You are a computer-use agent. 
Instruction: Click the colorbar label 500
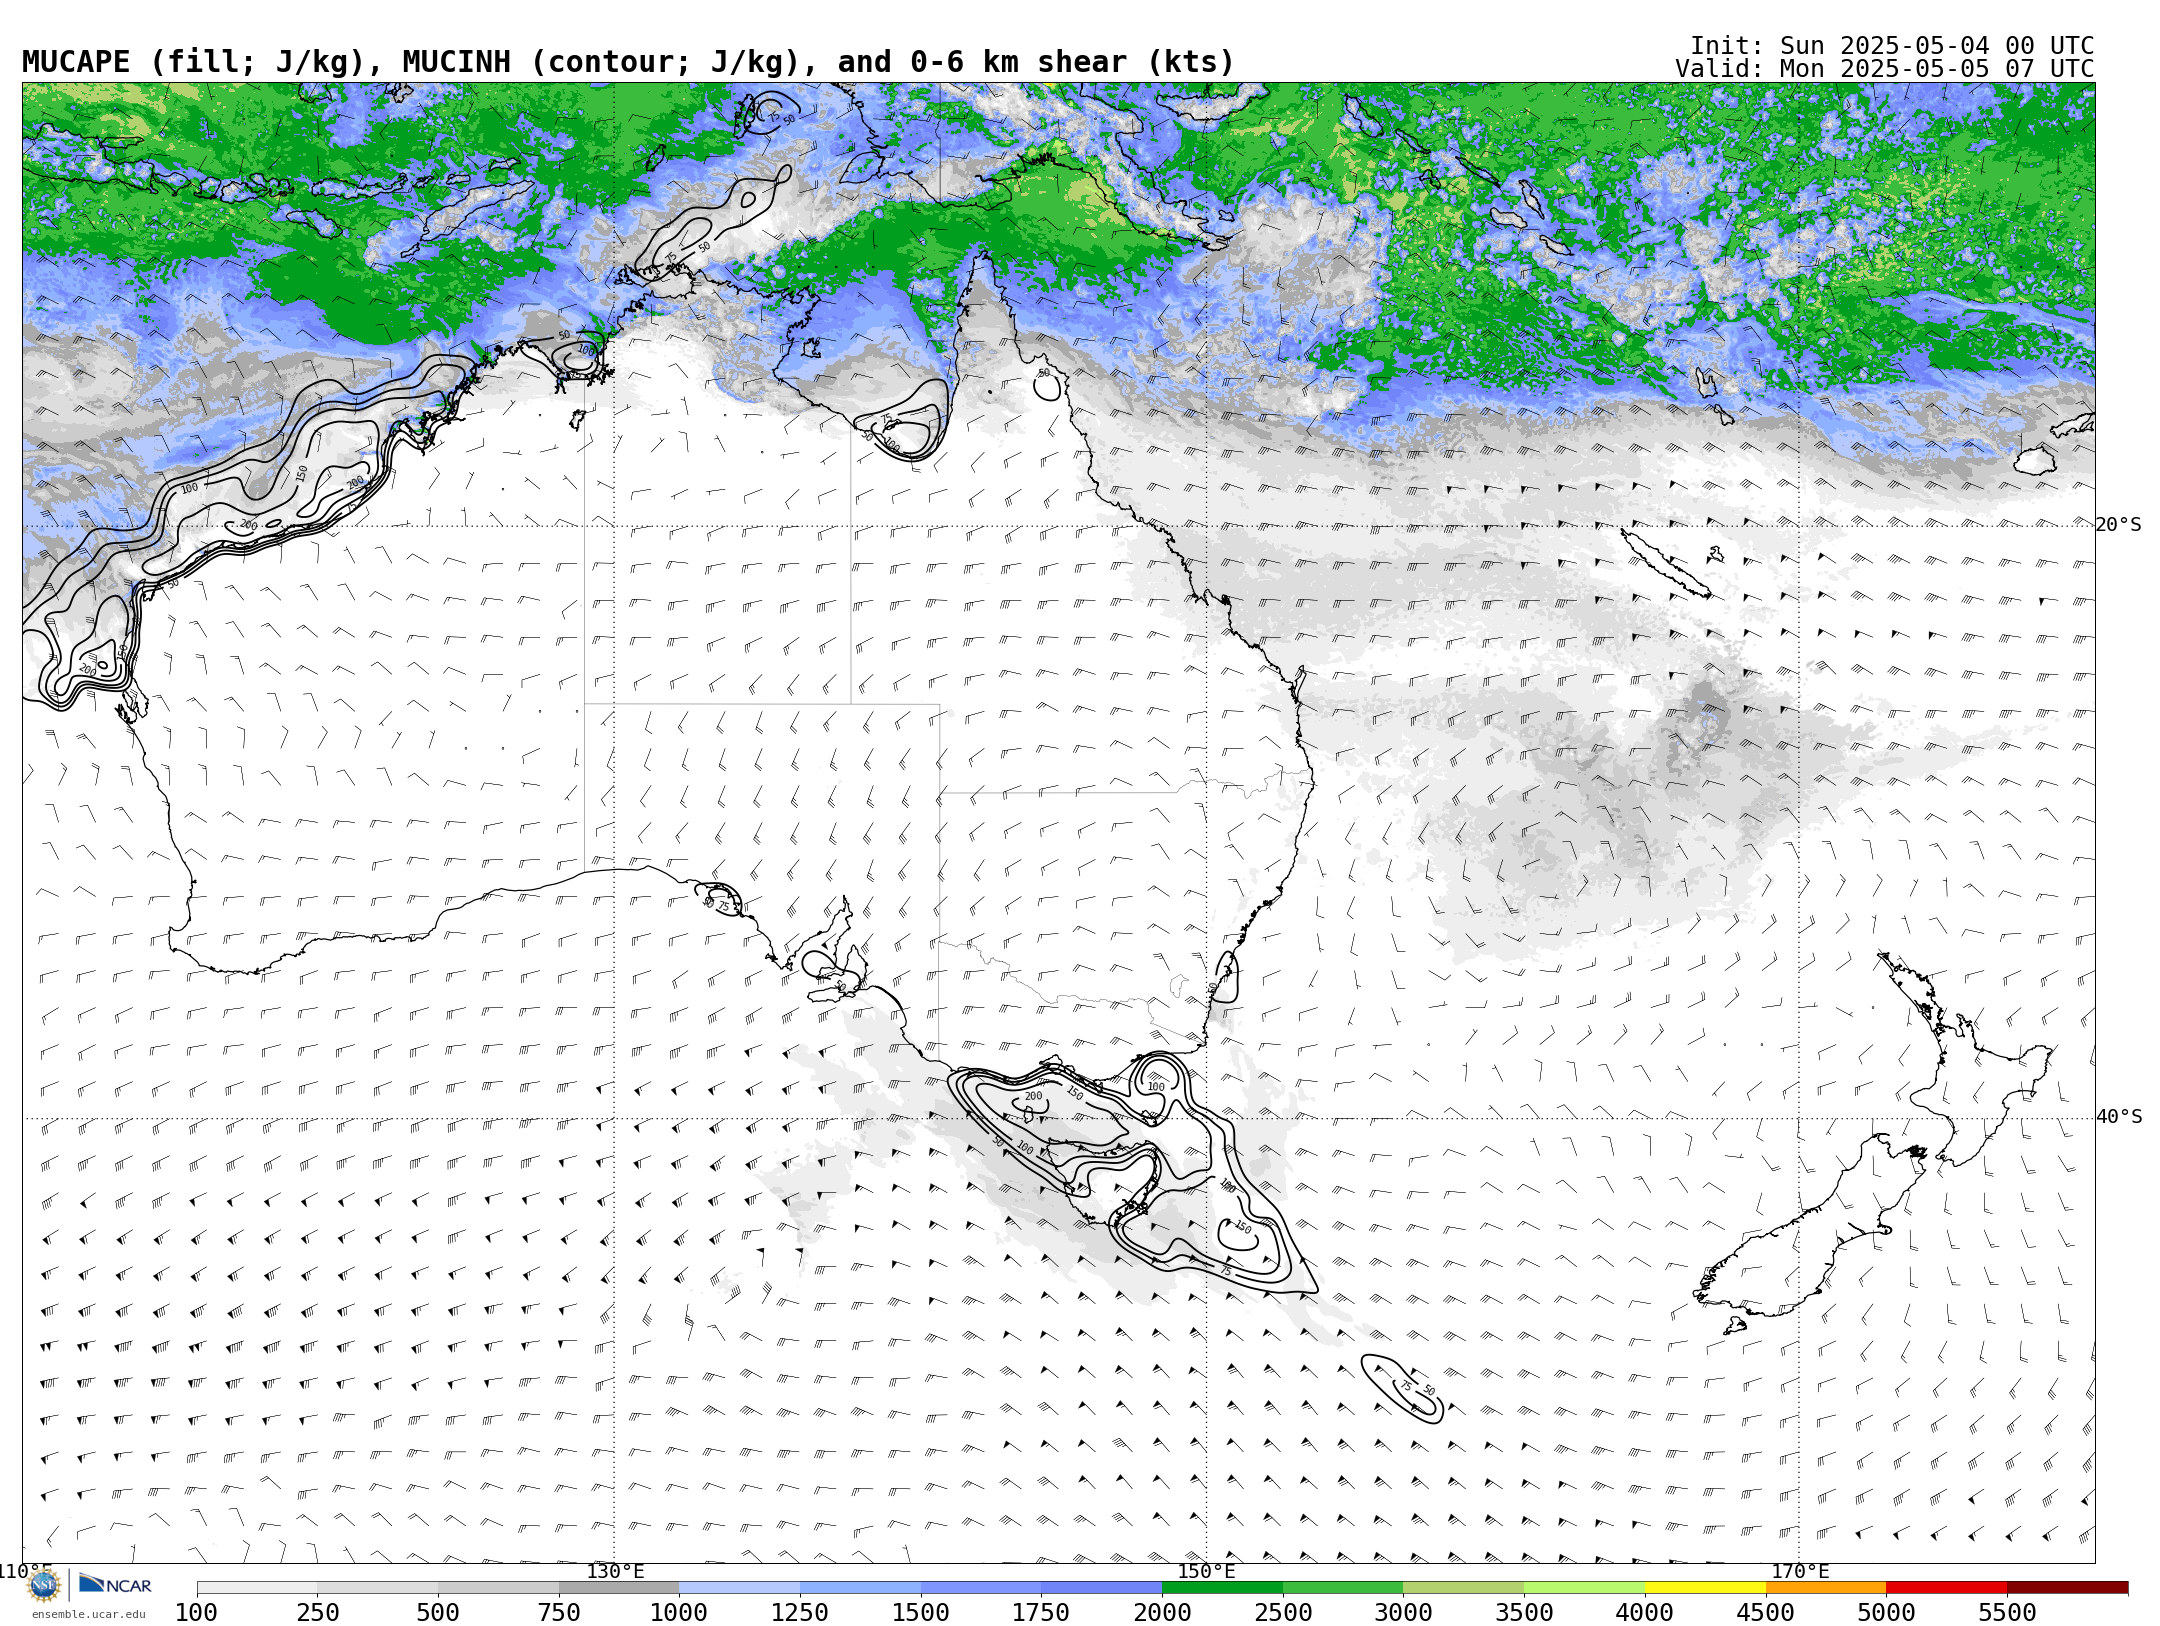tap(438, 1613)
